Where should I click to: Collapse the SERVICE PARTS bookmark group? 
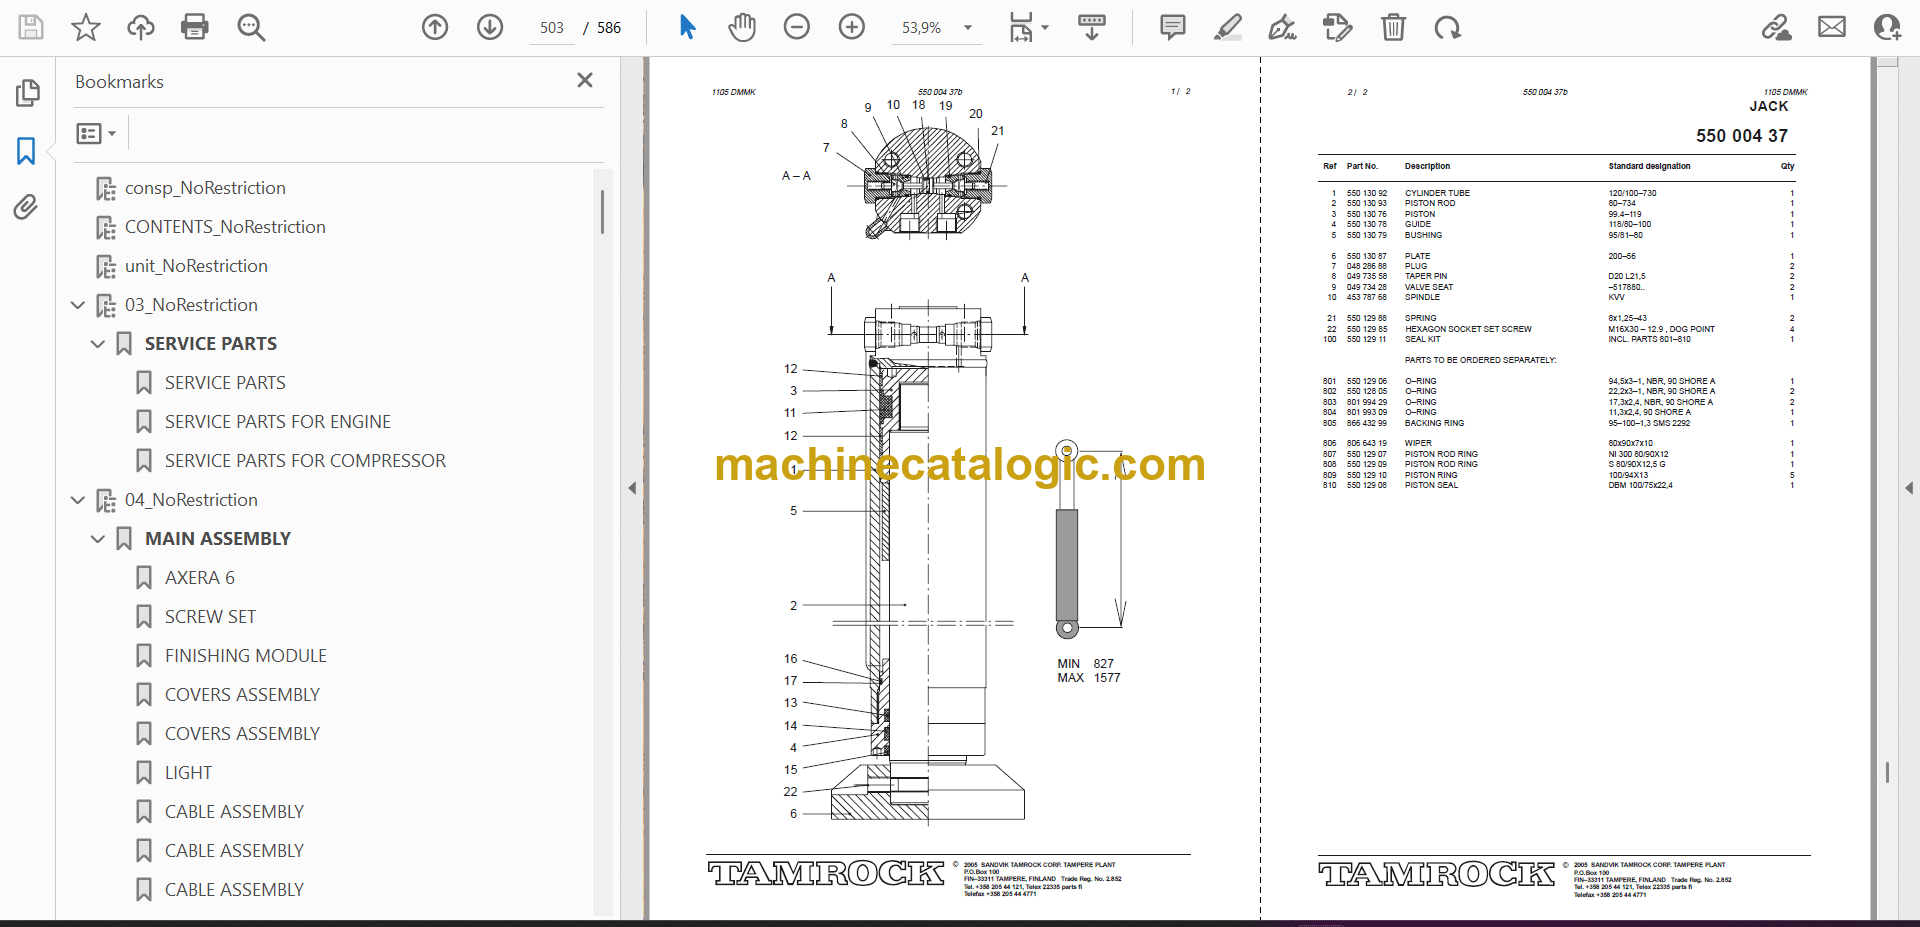(98, 344)
